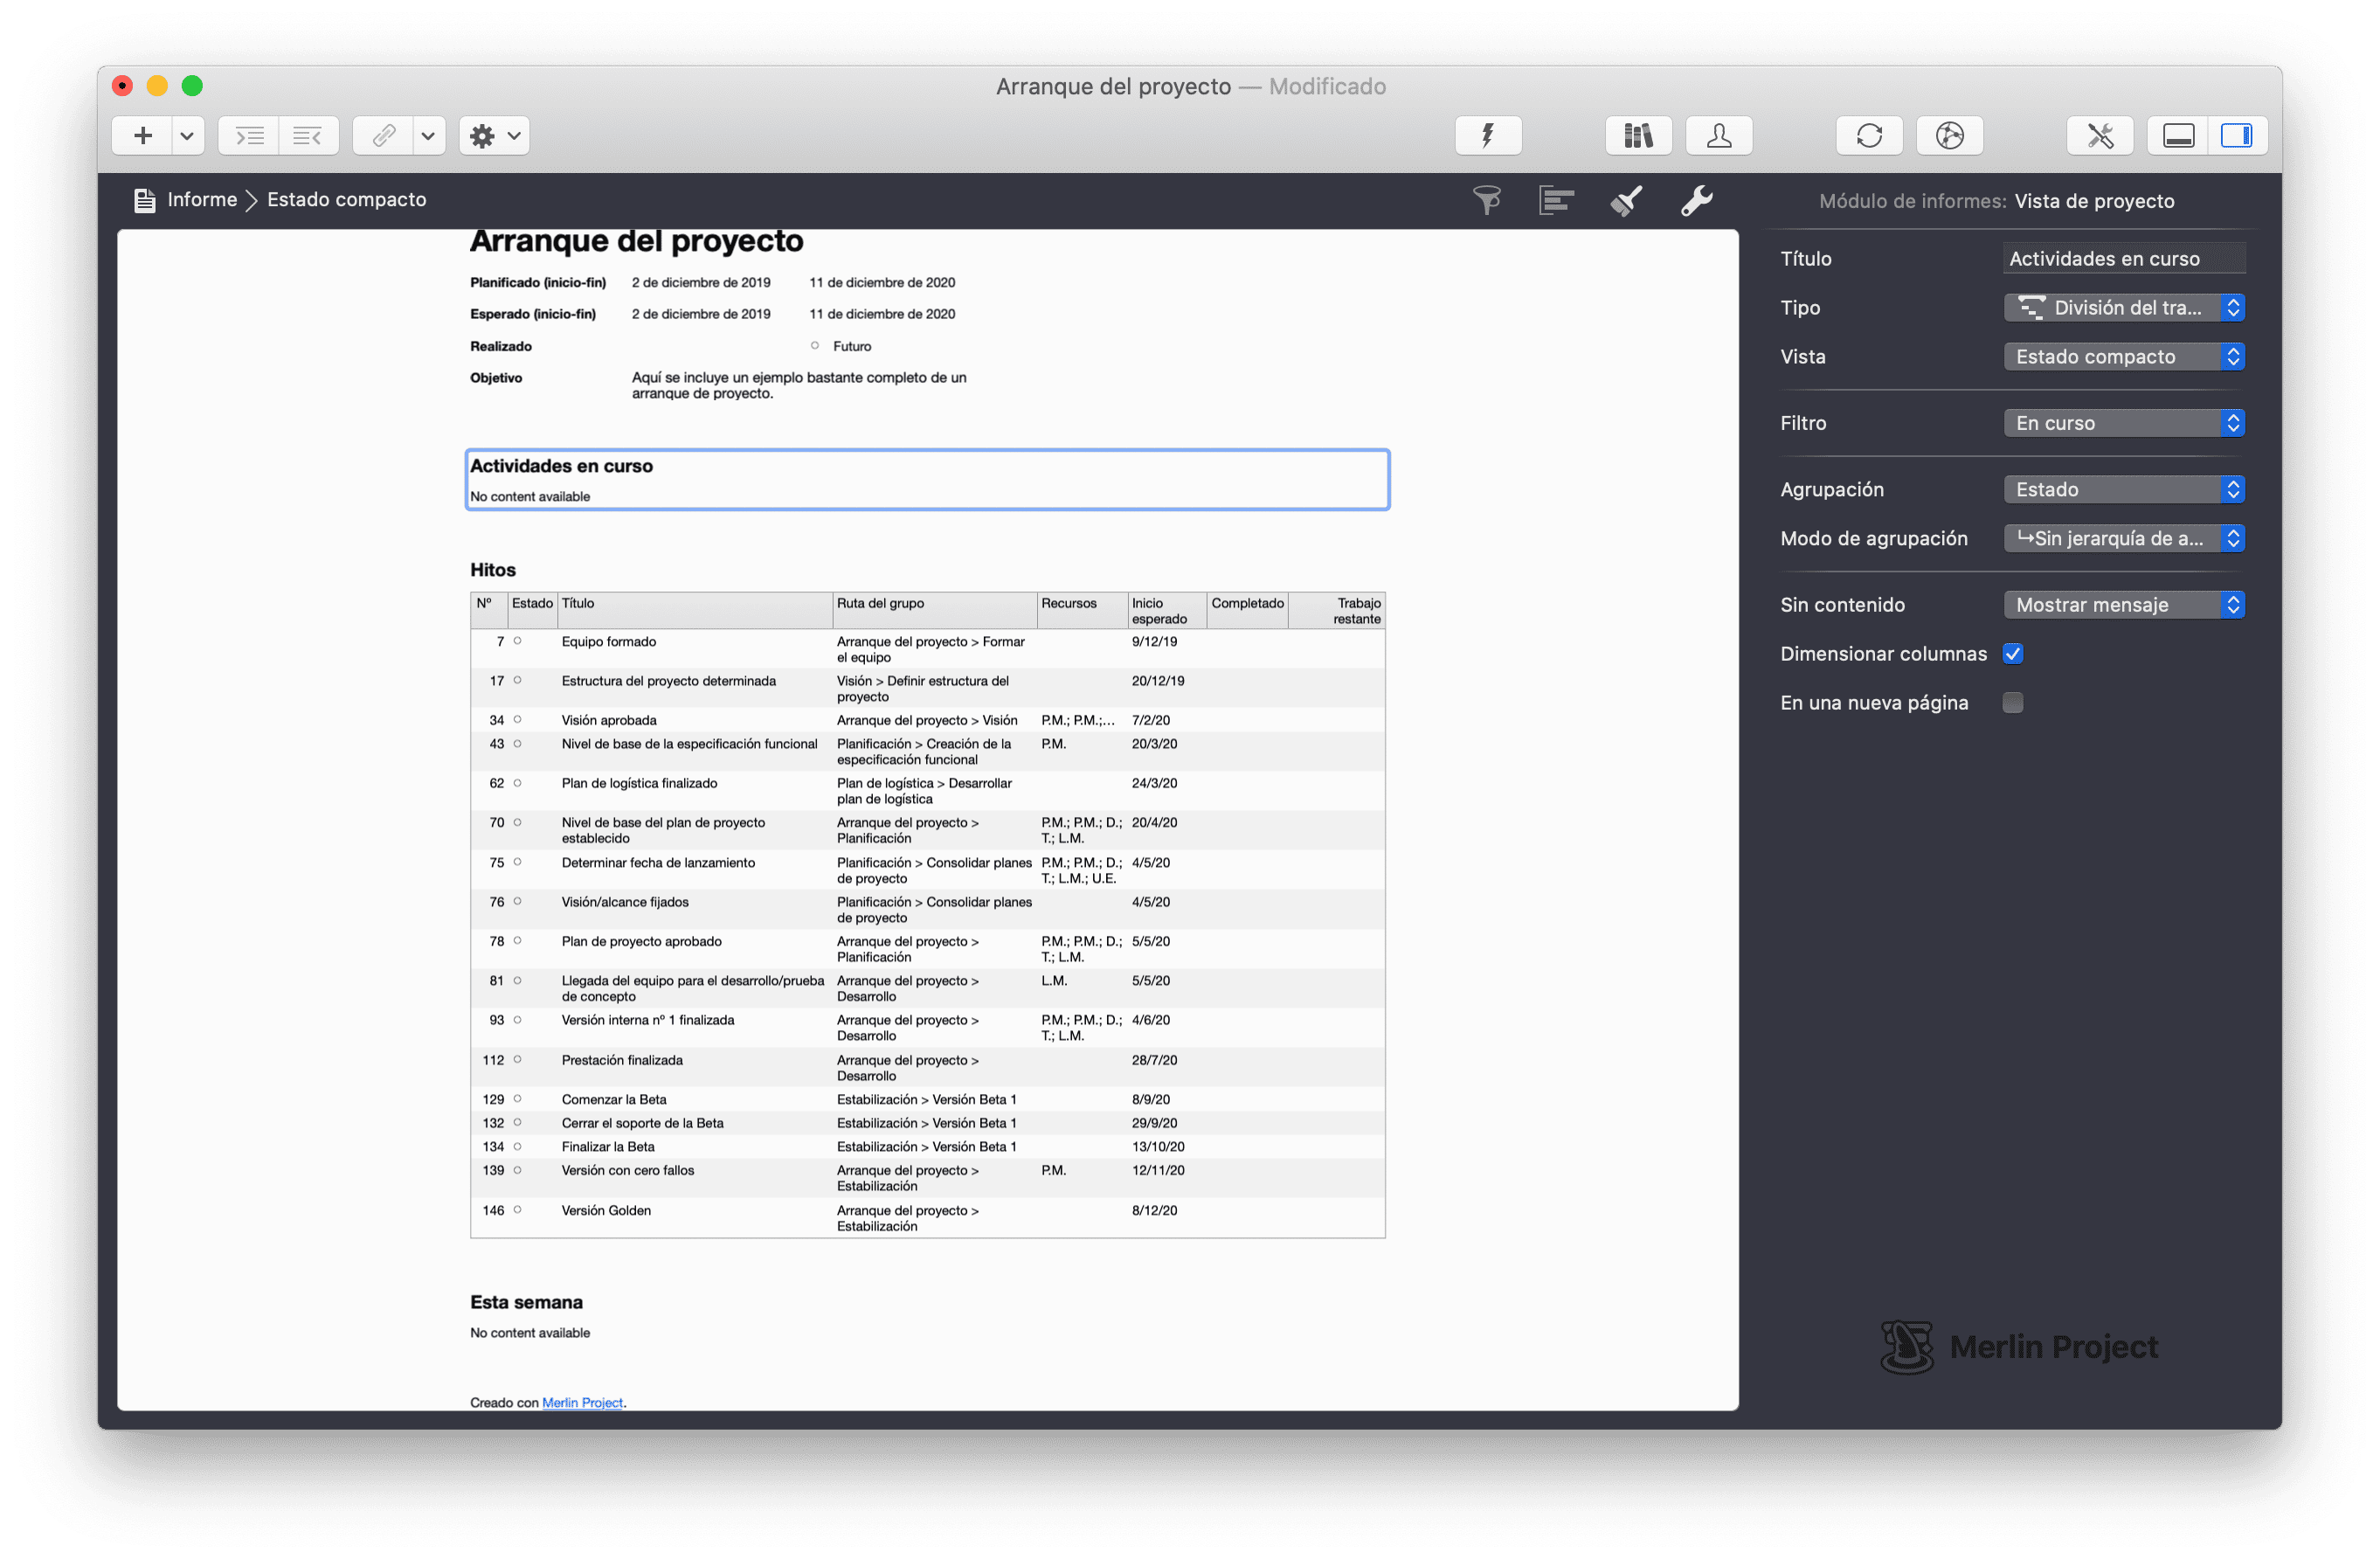Click the filter funnel icon
This screenshot has height=1559, width=2380.
(1487, 200)
